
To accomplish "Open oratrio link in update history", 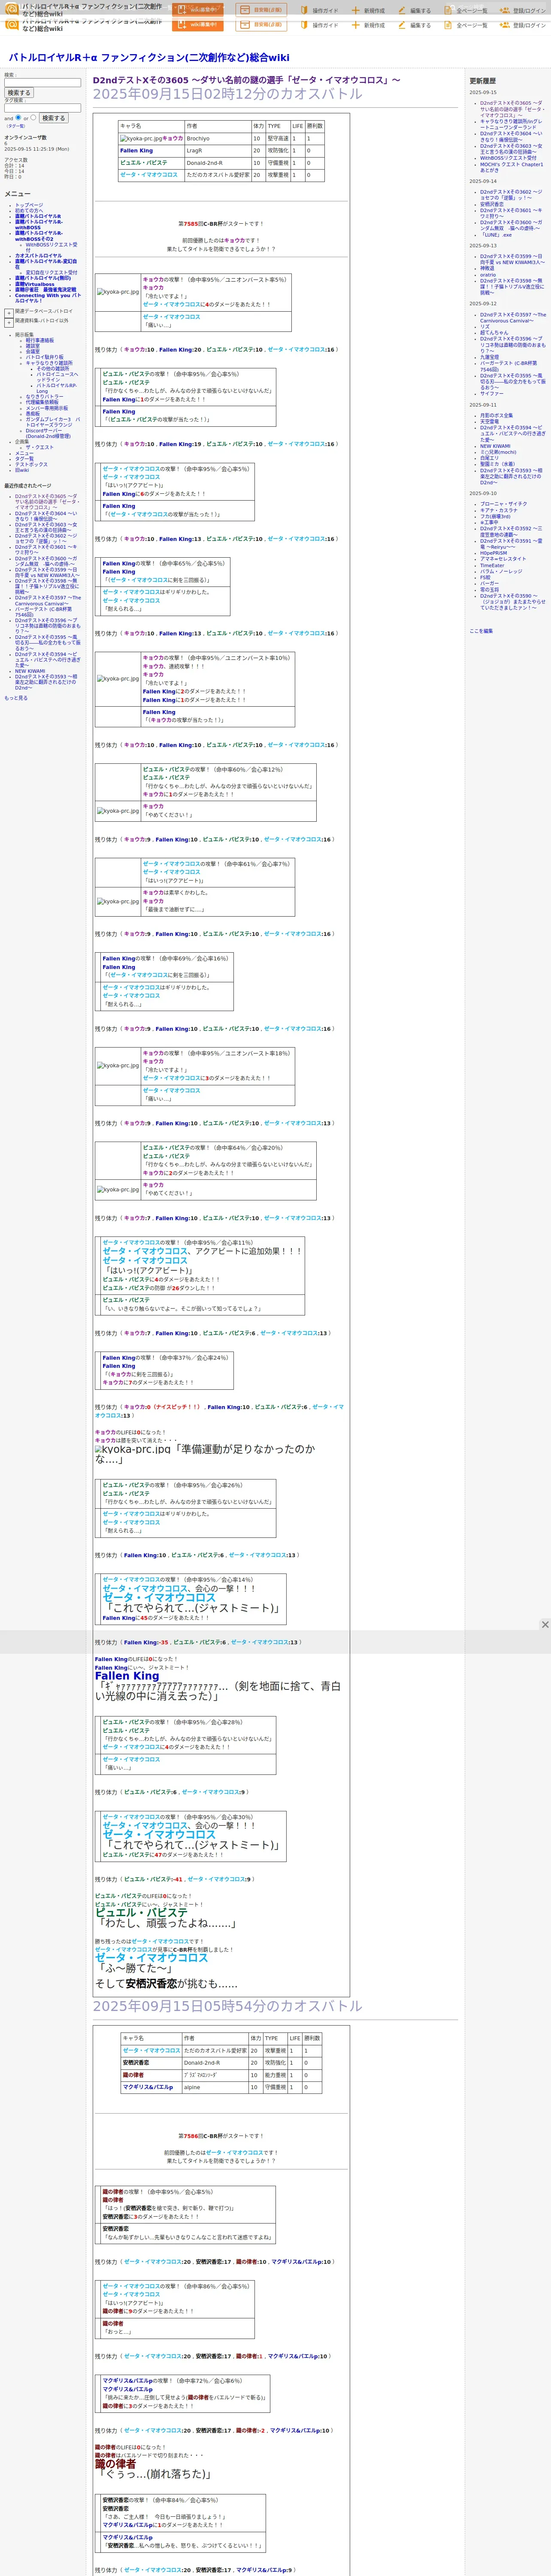I will pos(487,275).
